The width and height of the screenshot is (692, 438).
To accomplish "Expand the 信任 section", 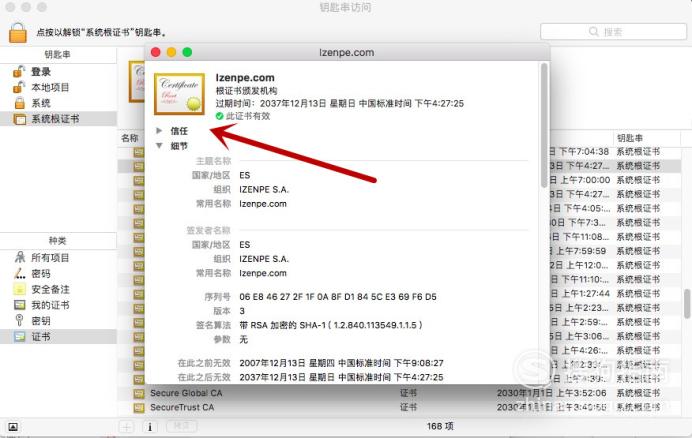I will (x=159, y=131).
